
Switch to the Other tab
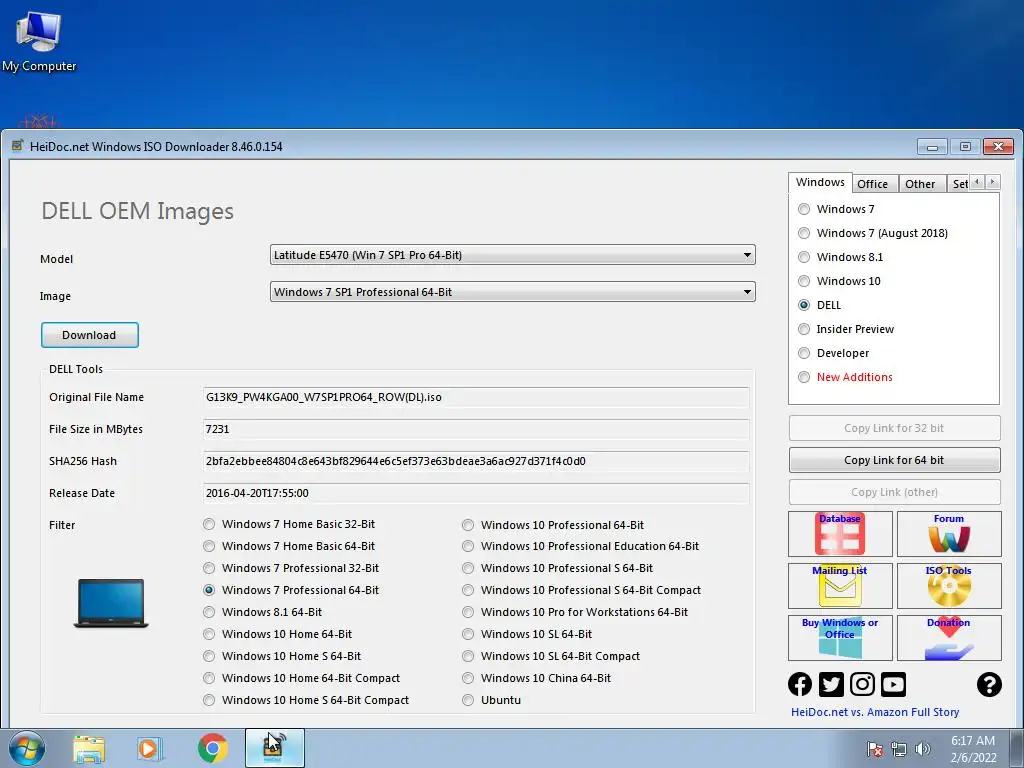(920, 184)
